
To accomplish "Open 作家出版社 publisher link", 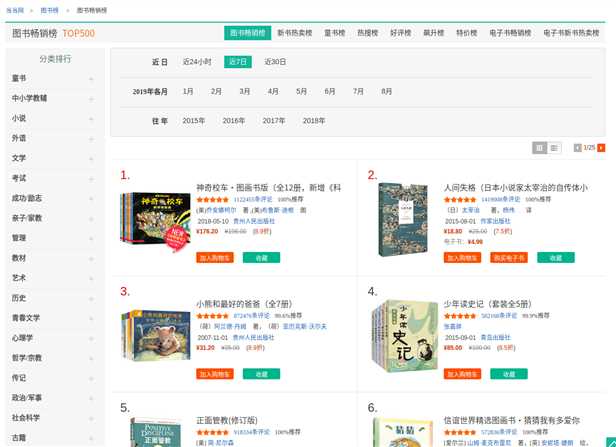I will tap(495, 221).
